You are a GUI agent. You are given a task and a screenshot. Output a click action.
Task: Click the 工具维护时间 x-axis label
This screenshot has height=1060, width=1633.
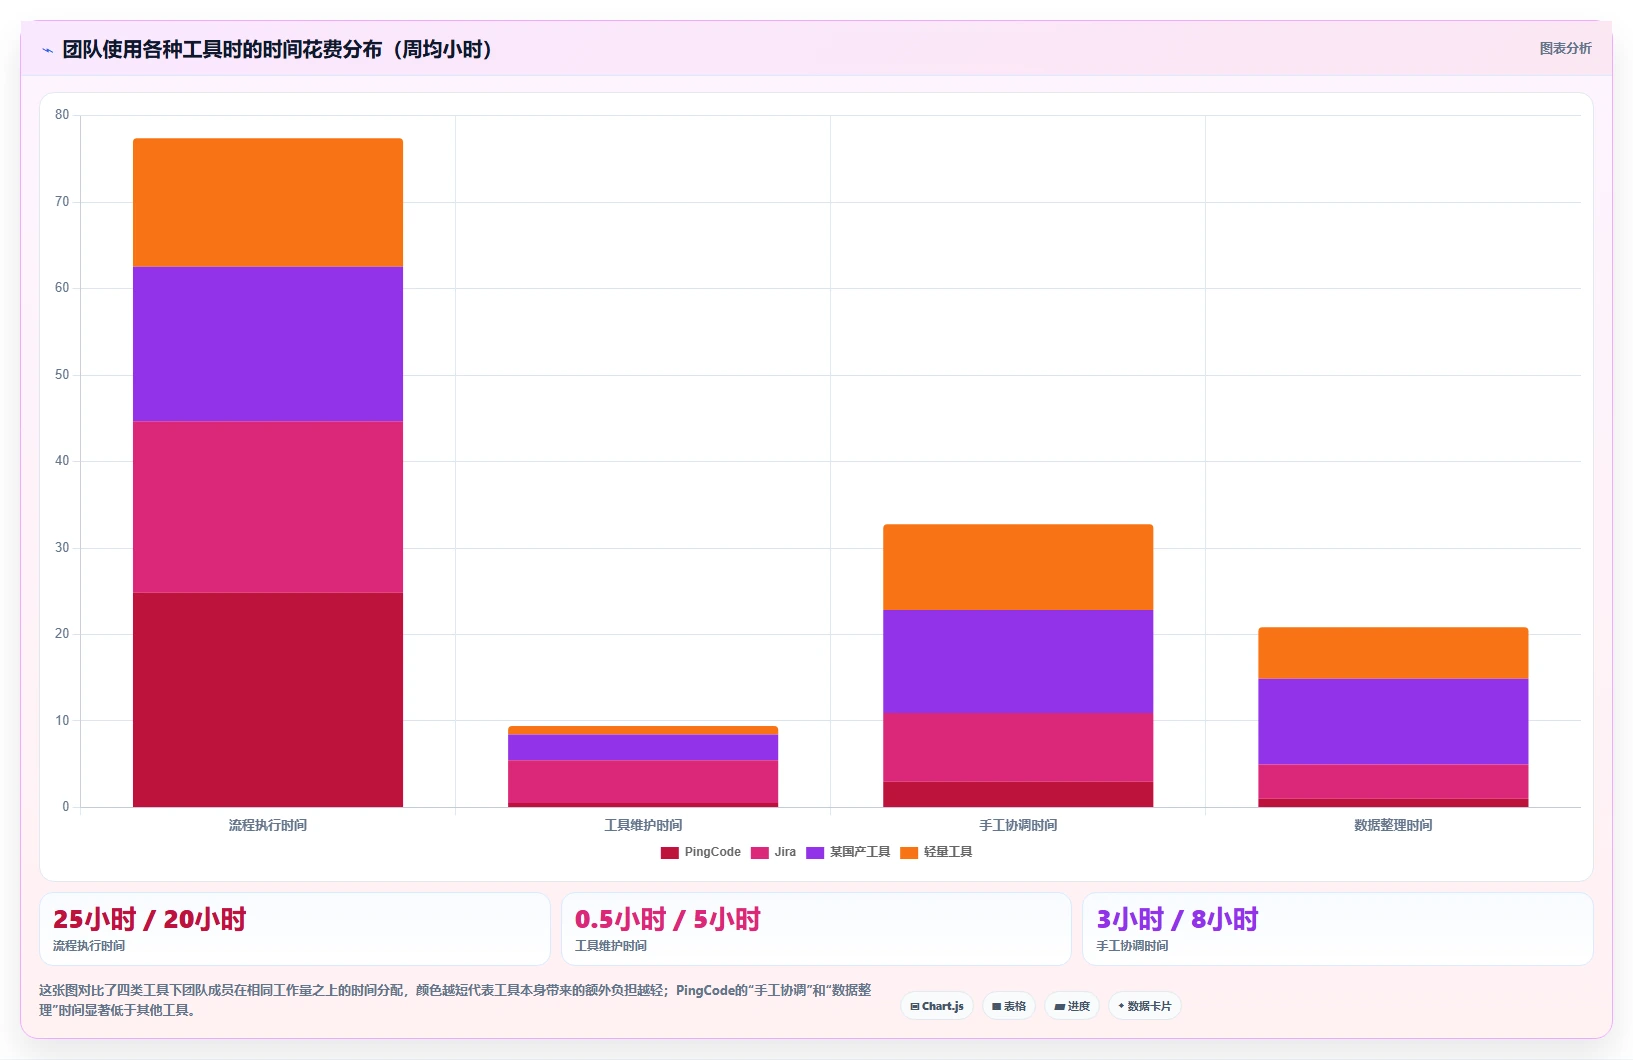pyautogui.click(x=643, y=825)
